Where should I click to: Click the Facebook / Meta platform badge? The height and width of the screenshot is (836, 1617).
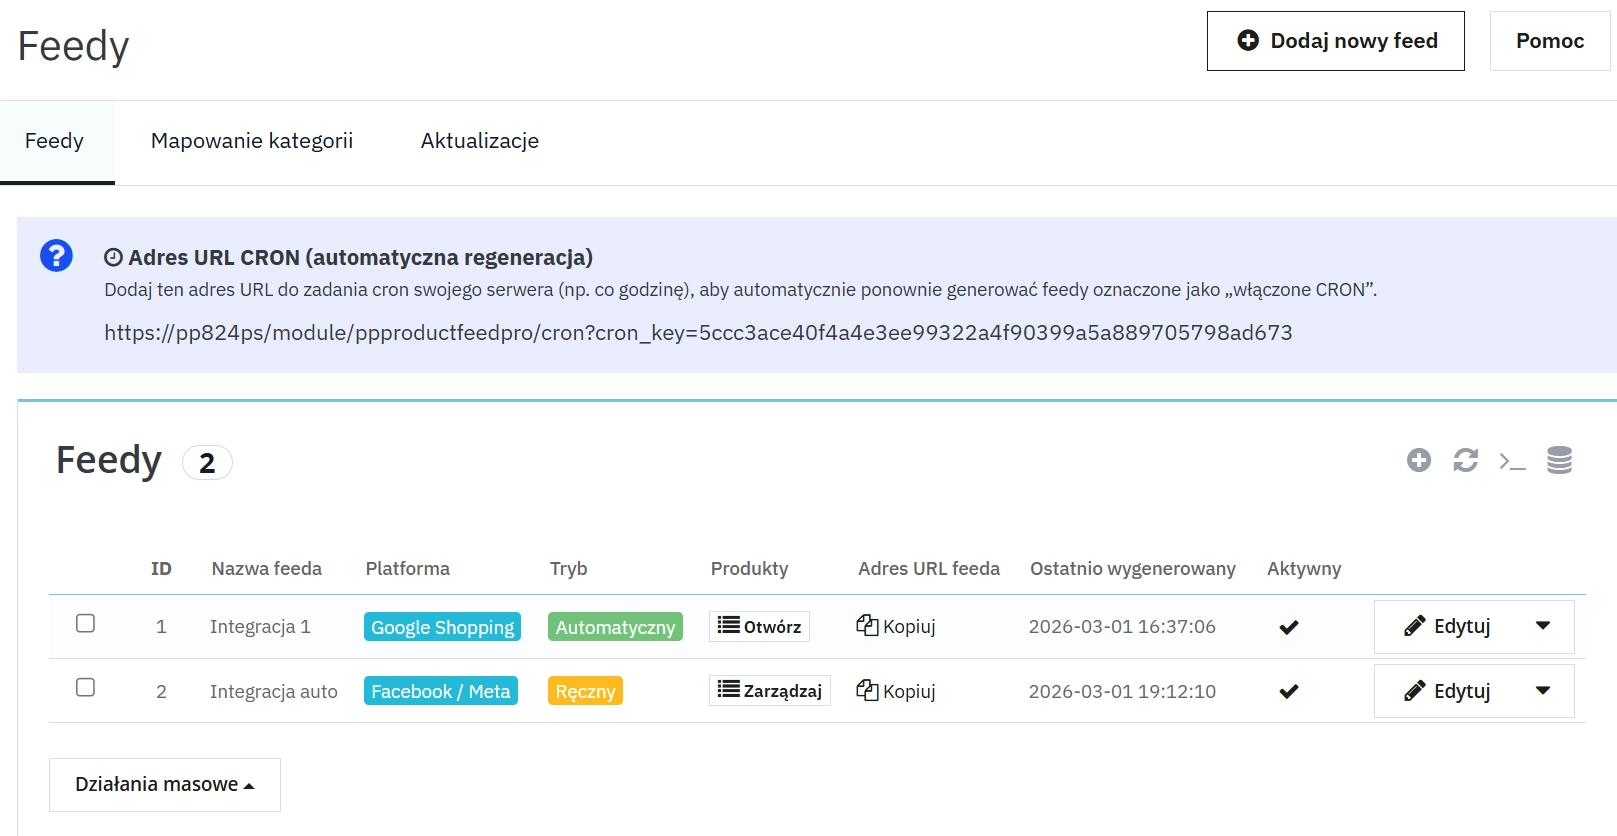441,691
